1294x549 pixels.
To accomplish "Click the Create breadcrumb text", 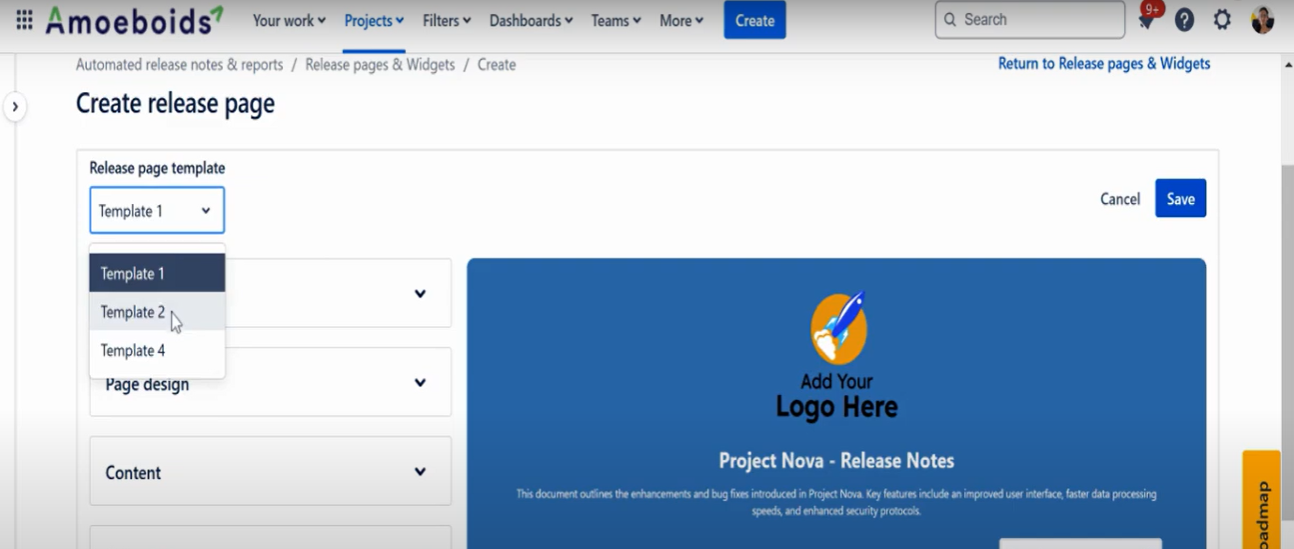I will [497, 64].
